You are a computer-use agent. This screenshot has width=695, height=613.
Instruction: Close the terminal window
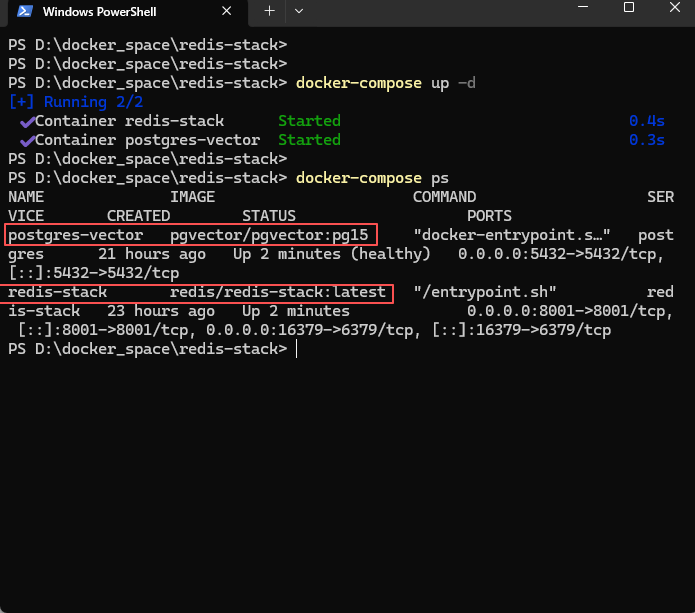(675, 8)
